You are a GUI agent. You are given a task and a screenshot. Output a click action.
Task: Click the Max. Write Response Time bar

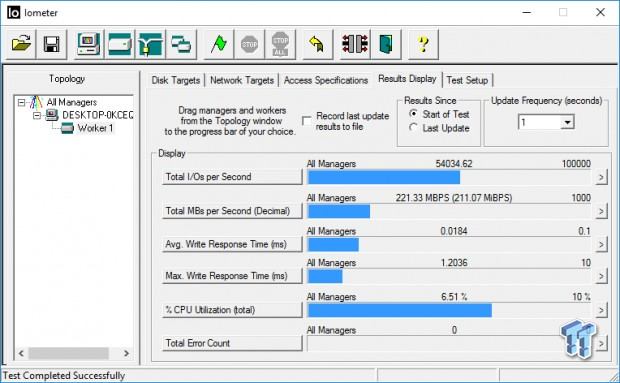(x=449, y=276)
